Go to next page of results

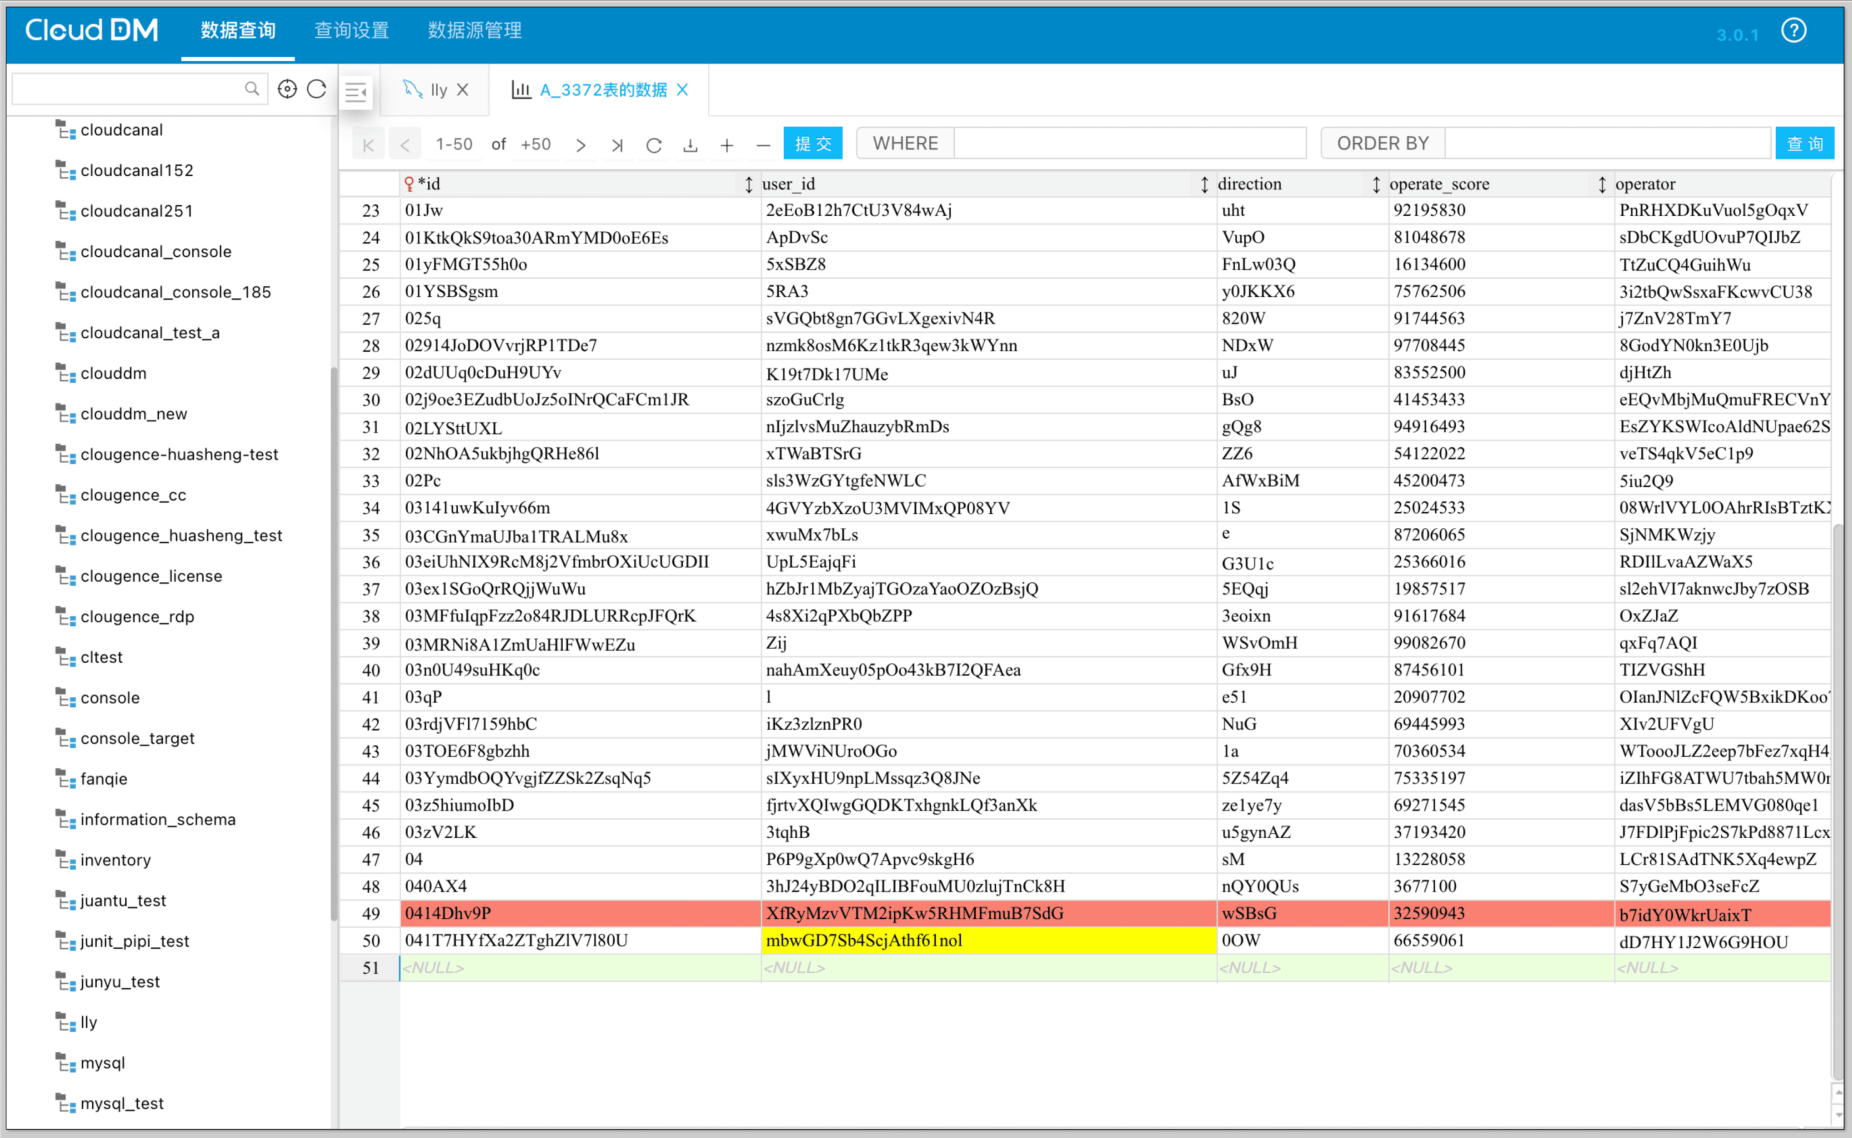coord(581,145)
